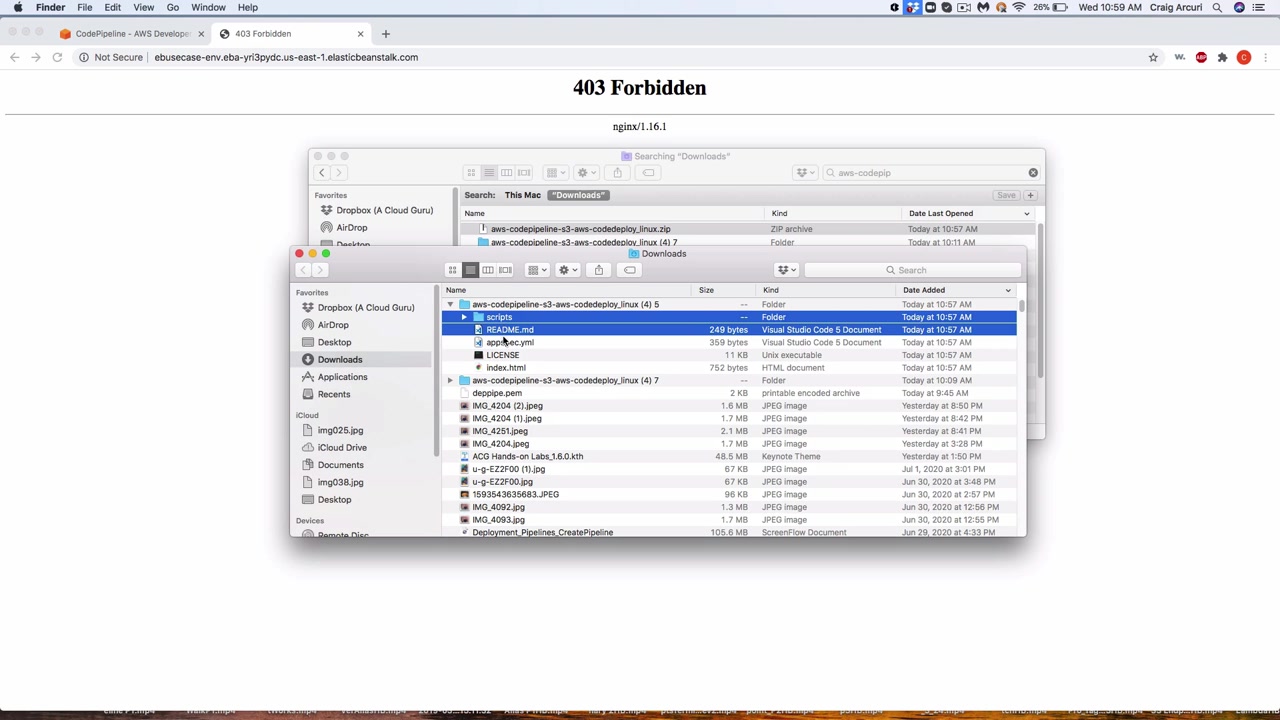This screenshot has height=720, width=1280.
Task: Open the Dropbox toolbar dropdown in Downloads window
Action: 787,270
